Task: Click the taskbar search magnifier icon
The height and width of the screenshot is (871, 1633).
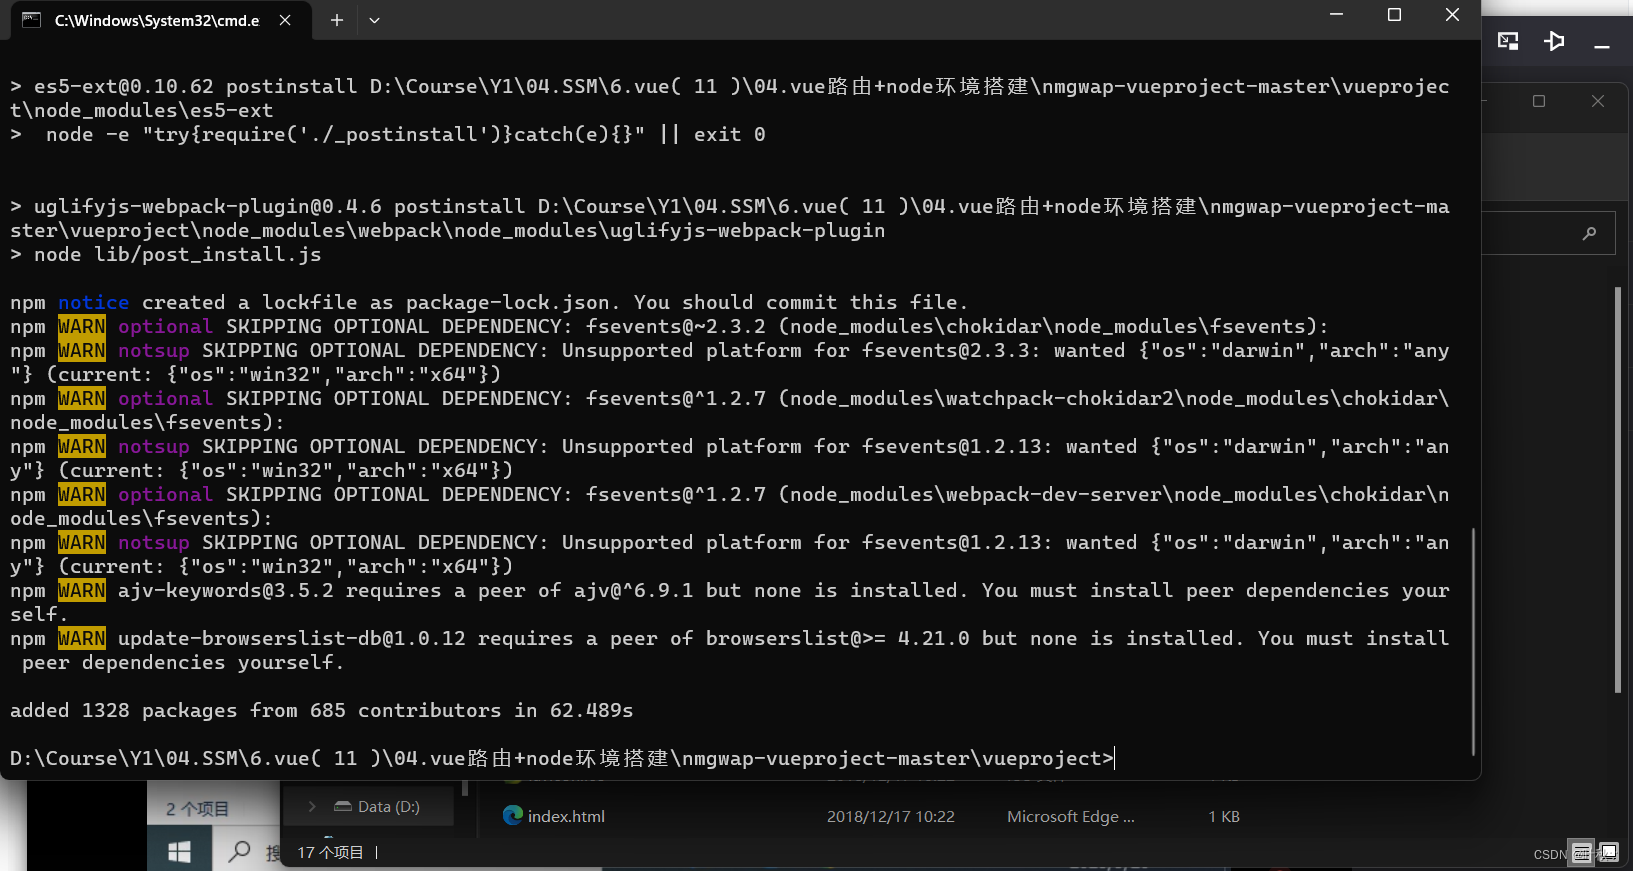Action: click(x=239, y=851)
